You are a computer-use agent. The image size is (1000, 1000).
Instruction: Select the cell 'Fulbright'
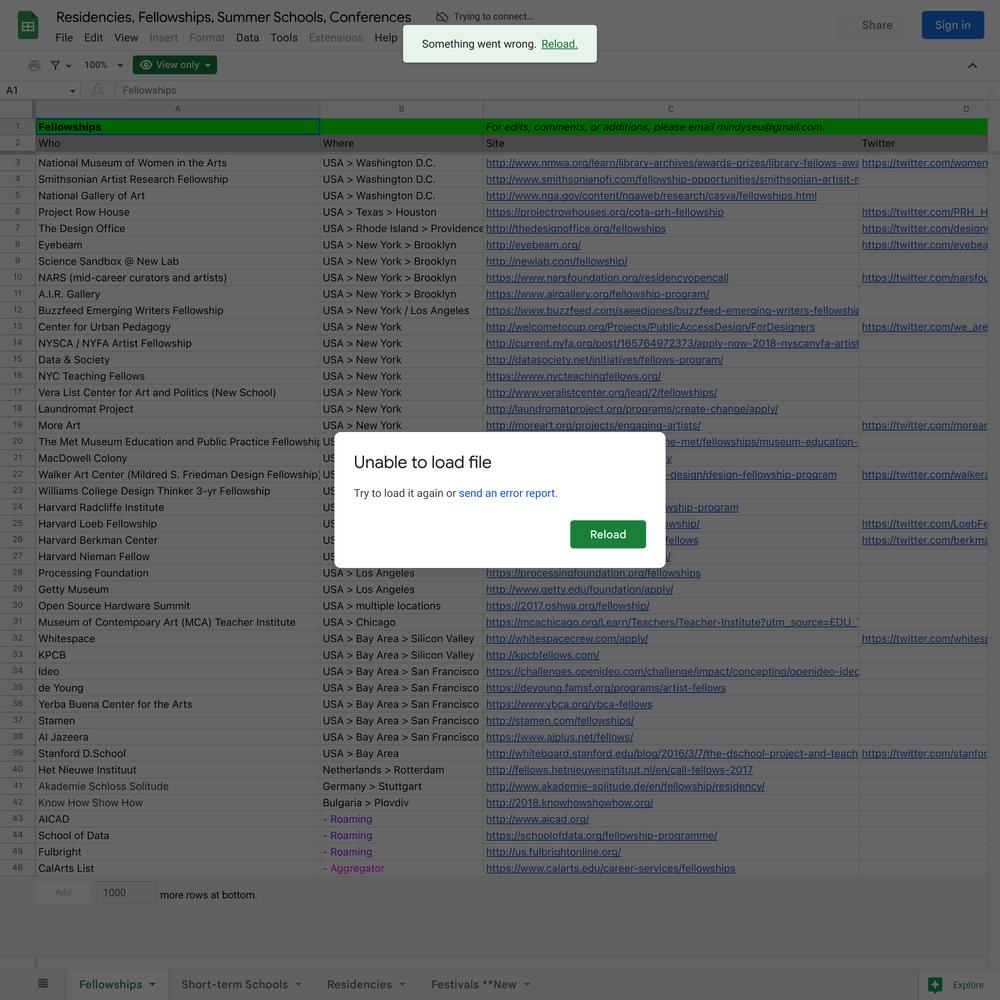click(177, 852)
